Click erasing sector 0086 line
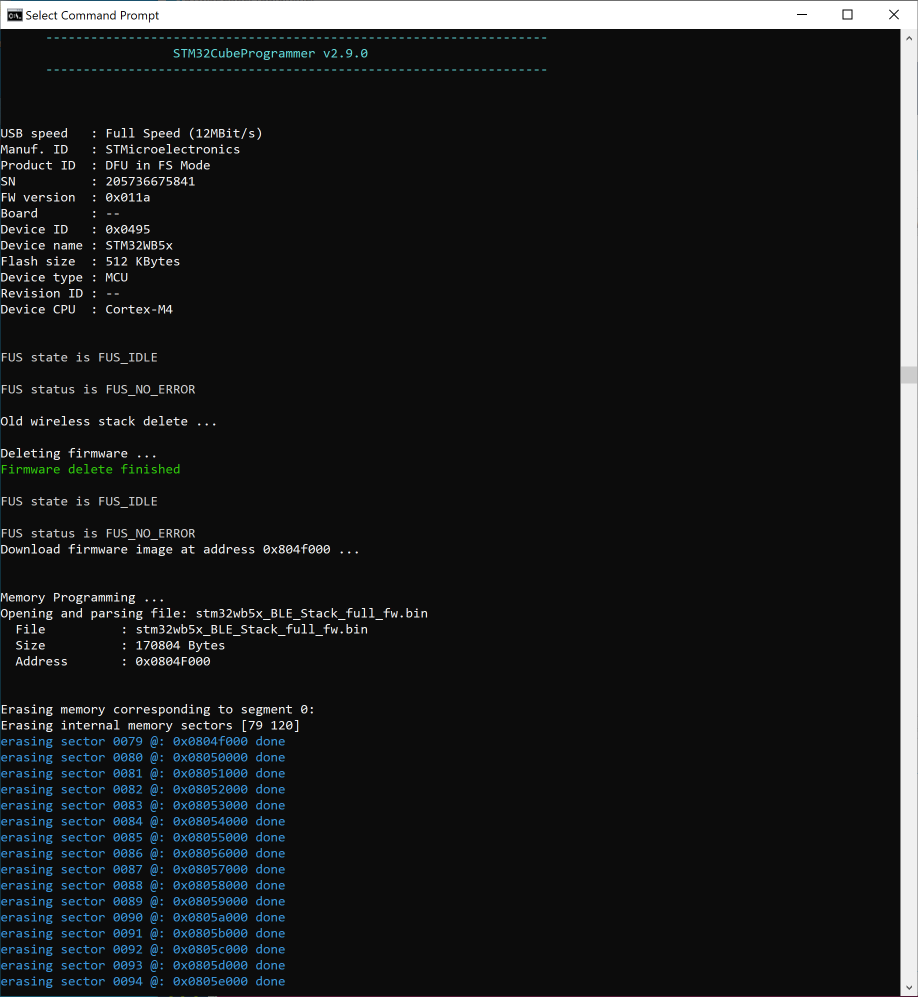 [x=143, y=853]
